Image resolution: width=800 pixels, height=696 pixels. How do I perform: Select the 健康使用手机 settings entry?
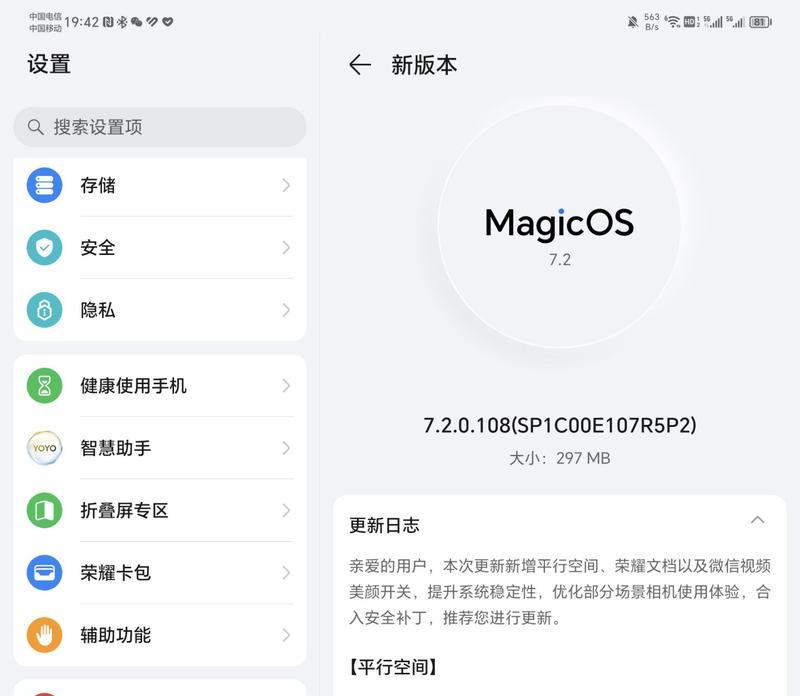tap(160, 386)
